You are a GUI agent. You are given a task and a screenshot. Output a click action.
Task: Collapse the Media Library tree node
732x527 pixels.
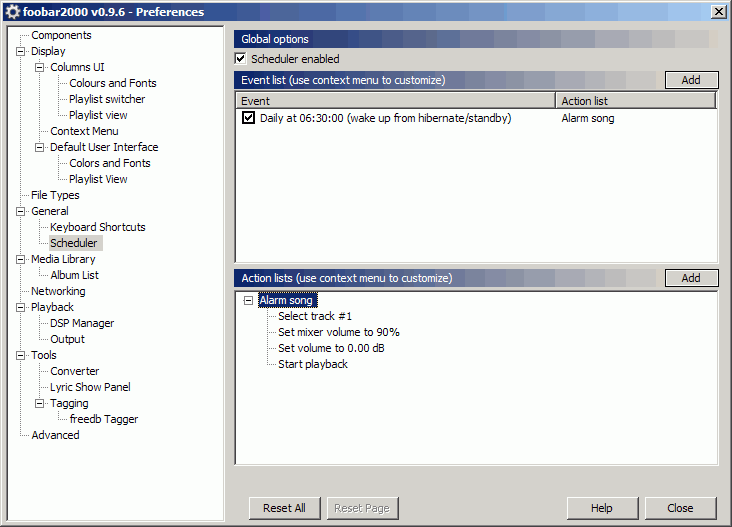[x=21, y=259]
